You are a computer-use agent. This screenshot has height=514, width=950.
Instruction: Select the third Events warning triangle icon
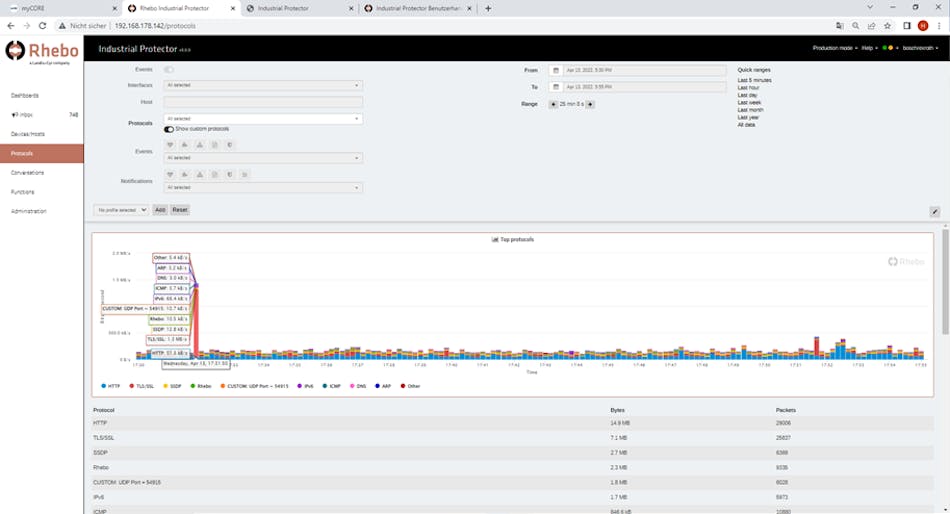[199, 145]
